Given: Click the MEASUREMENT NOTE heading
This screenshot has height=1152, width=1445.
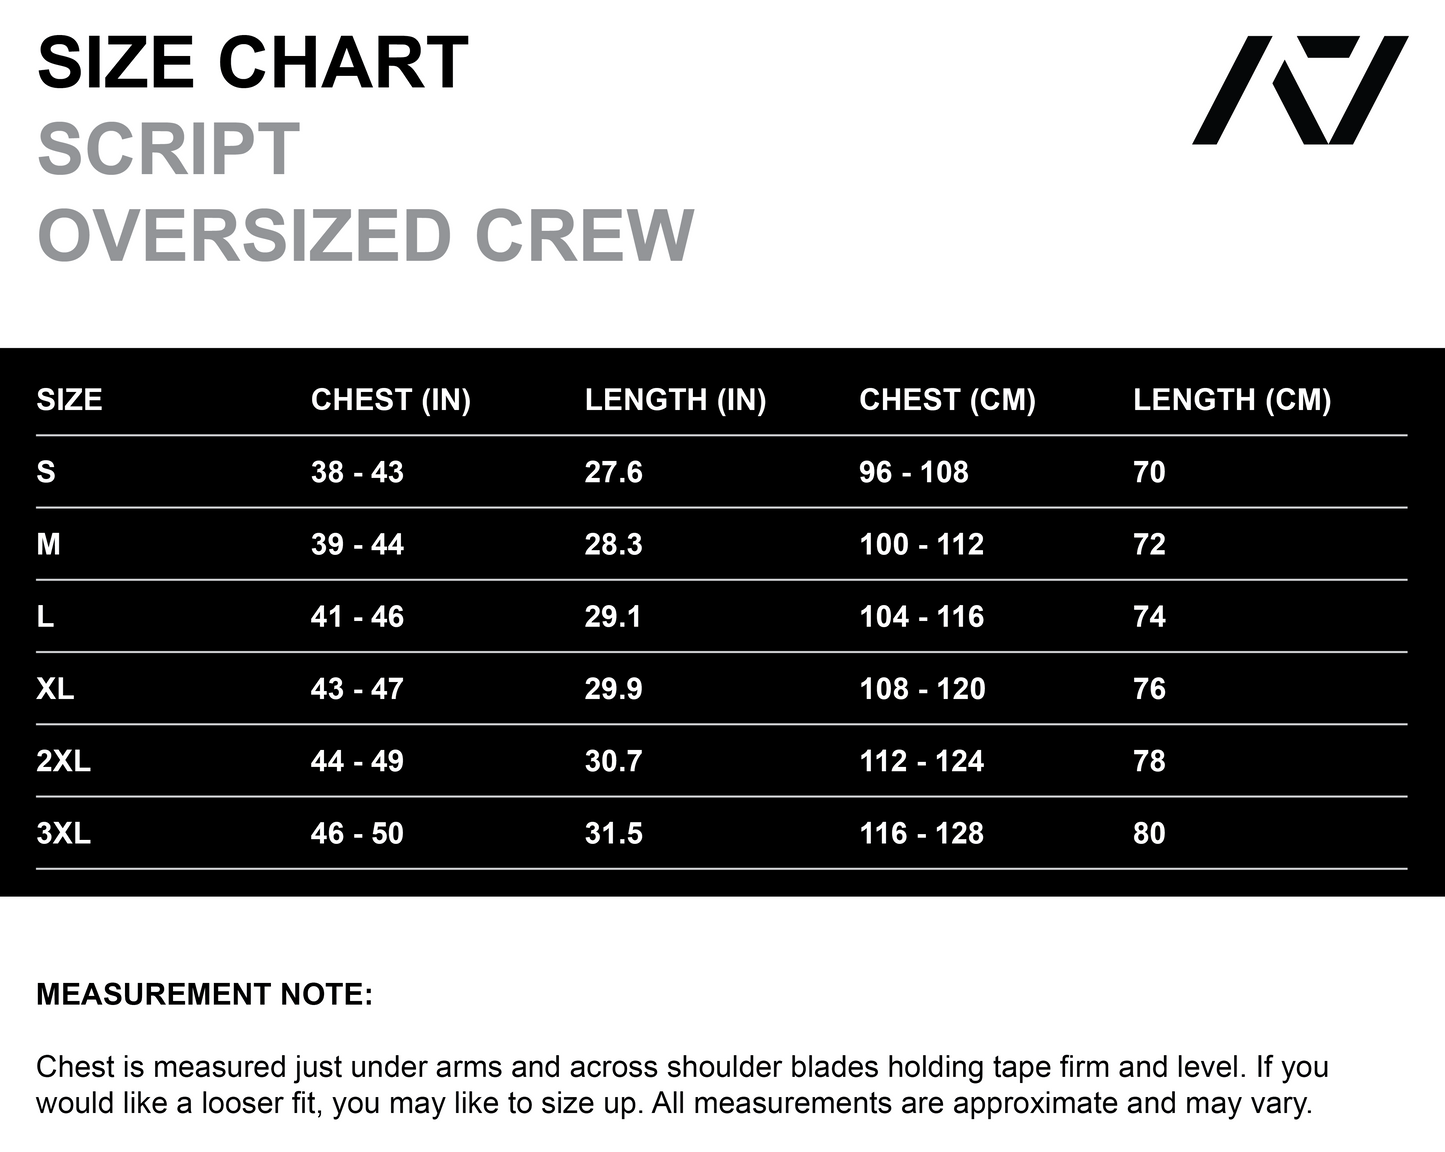Looking at the screenshot, I should click(x=204, y=994).
